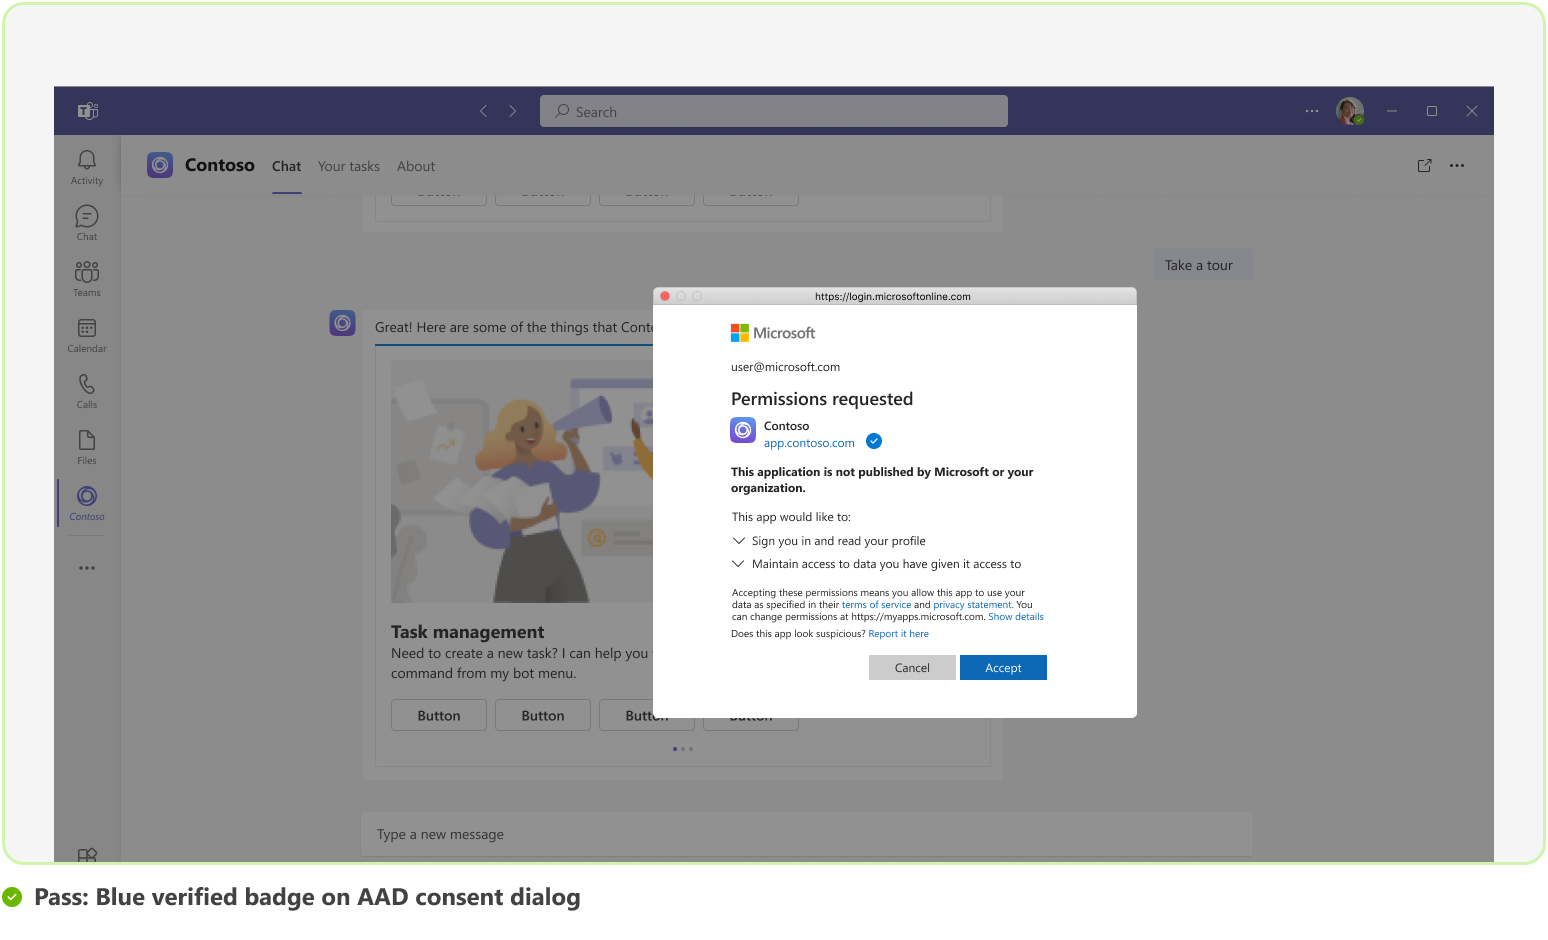Click the carousel pagination dots
Screen dimensions: 1548x940
tap(683, 749)
